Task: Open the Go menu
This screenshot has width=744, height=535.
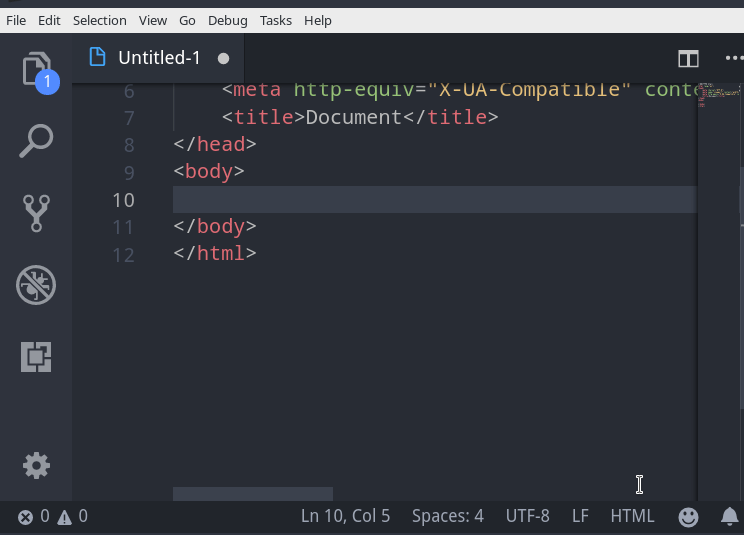Action: [x=187, y=21]
